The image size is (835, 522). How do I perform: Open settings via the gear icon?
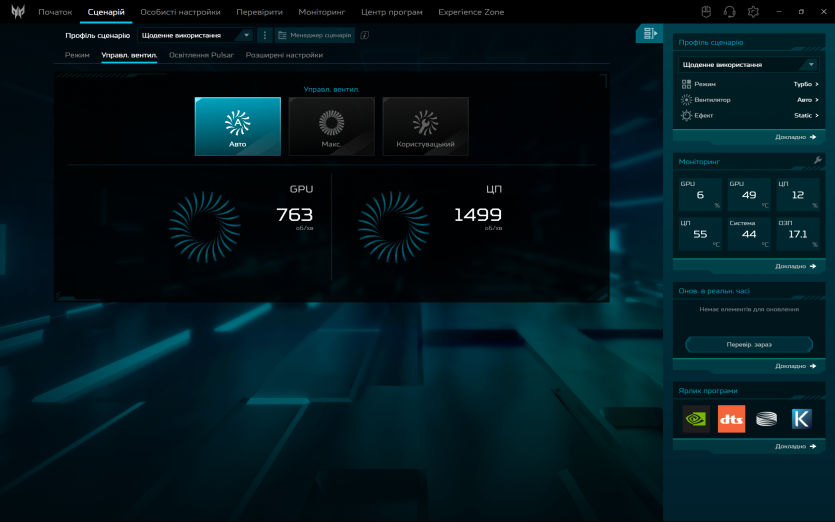[753, 12]
